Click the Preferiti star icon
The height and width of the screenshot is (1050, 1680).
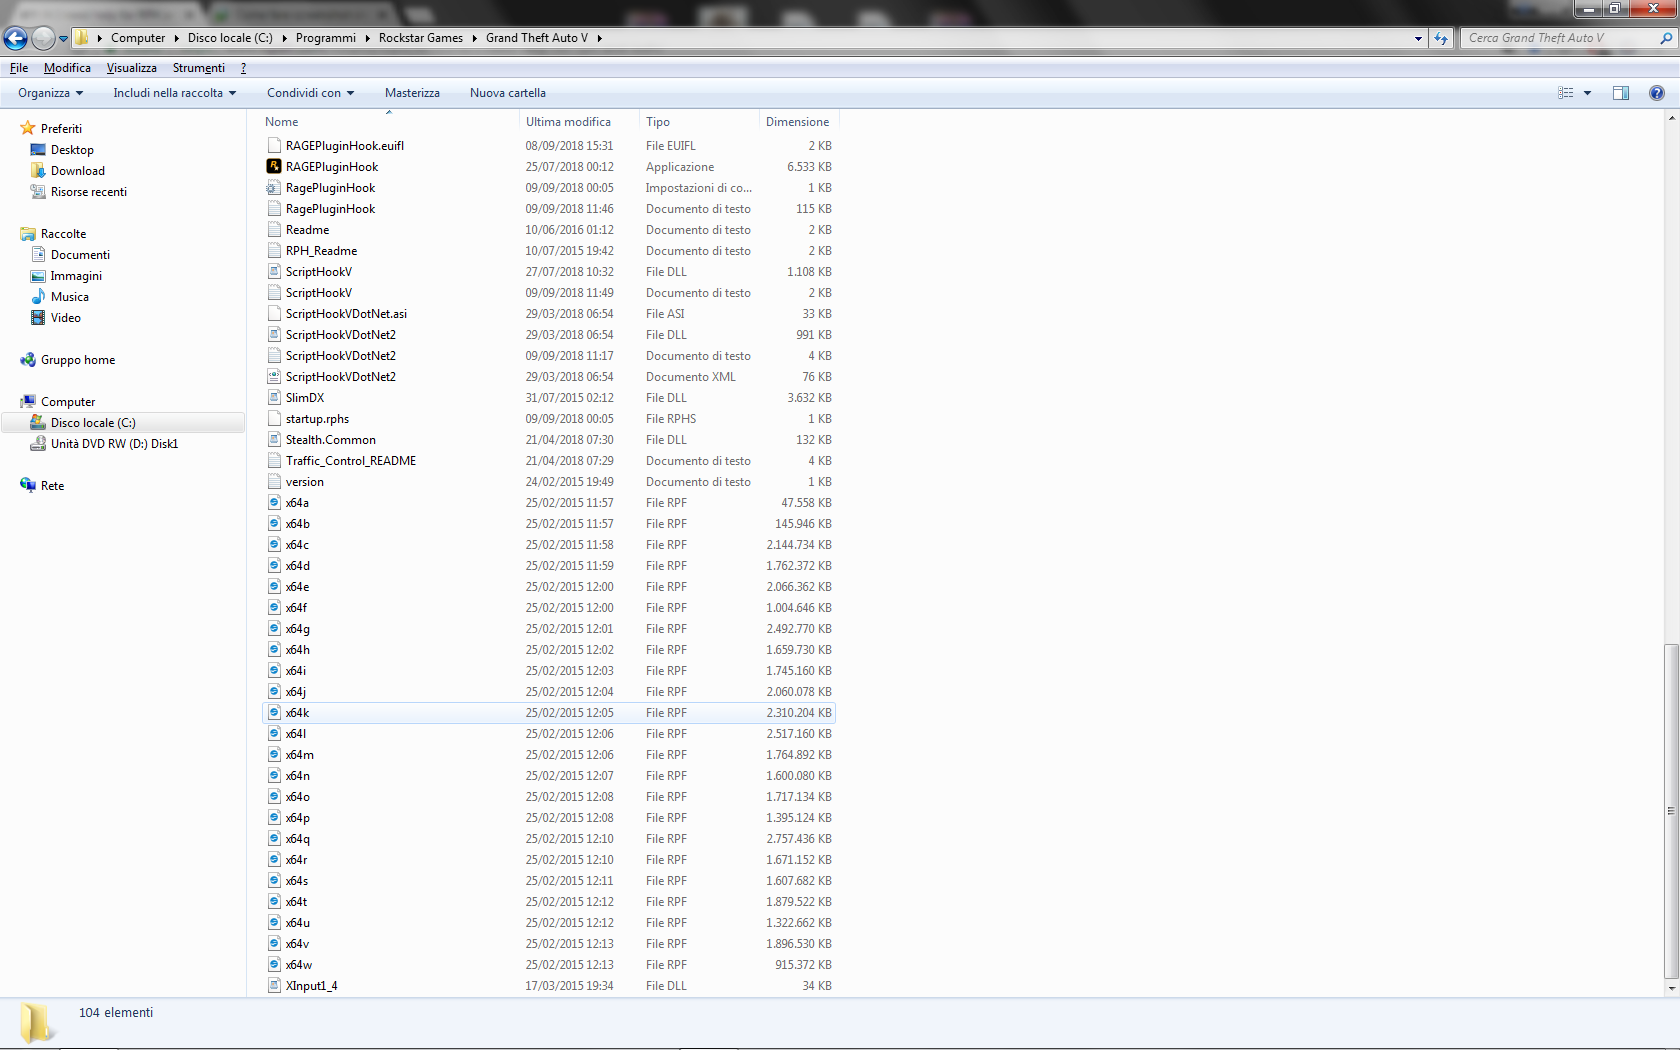pyautogui.click(x=28, y=128)
